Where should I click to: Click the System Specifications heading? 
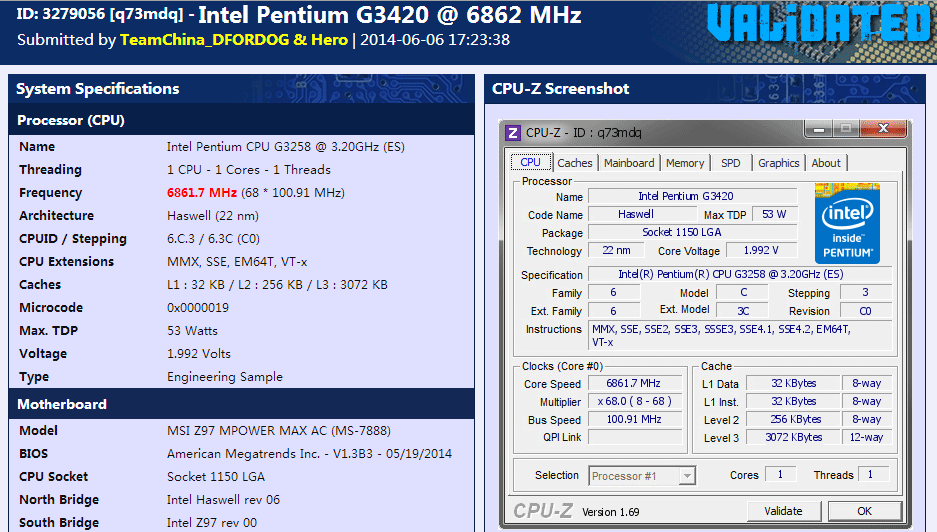tap(97, 89)
